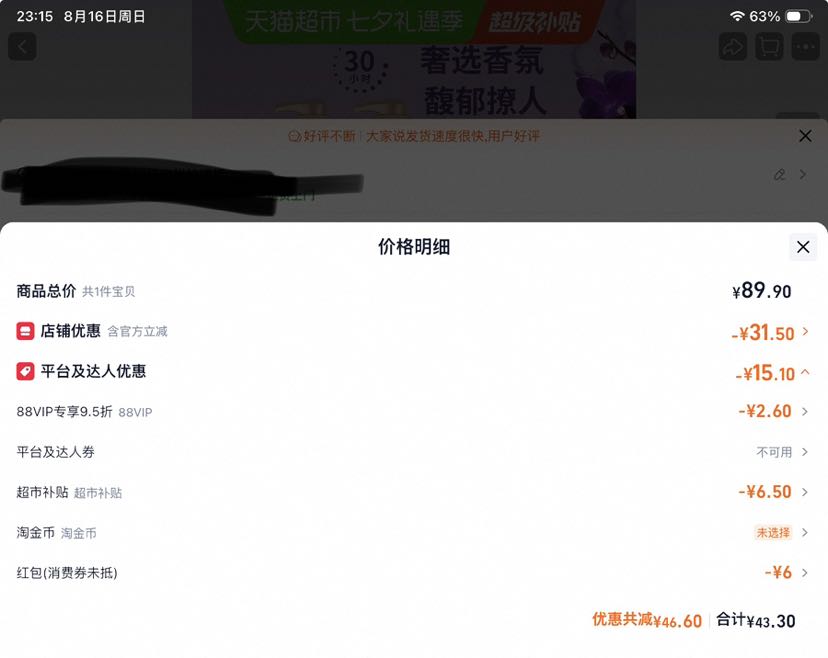Open 超市补贴 discount chevron
The width and height of the screenshot is (828, 658).
805,492
